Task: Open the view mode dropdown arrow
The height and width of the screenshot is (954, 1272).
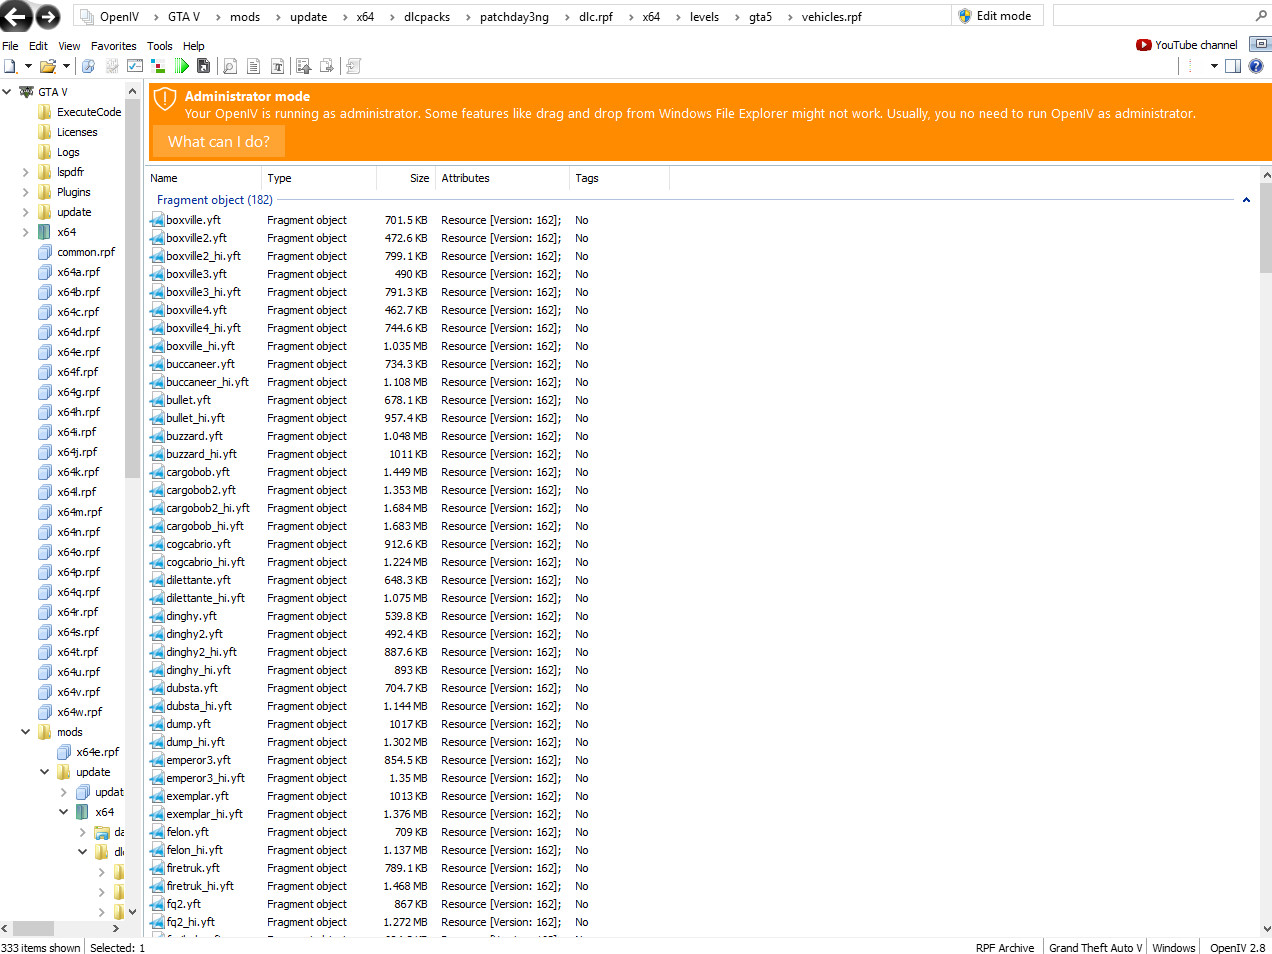Action: (x=1214, y=66)
